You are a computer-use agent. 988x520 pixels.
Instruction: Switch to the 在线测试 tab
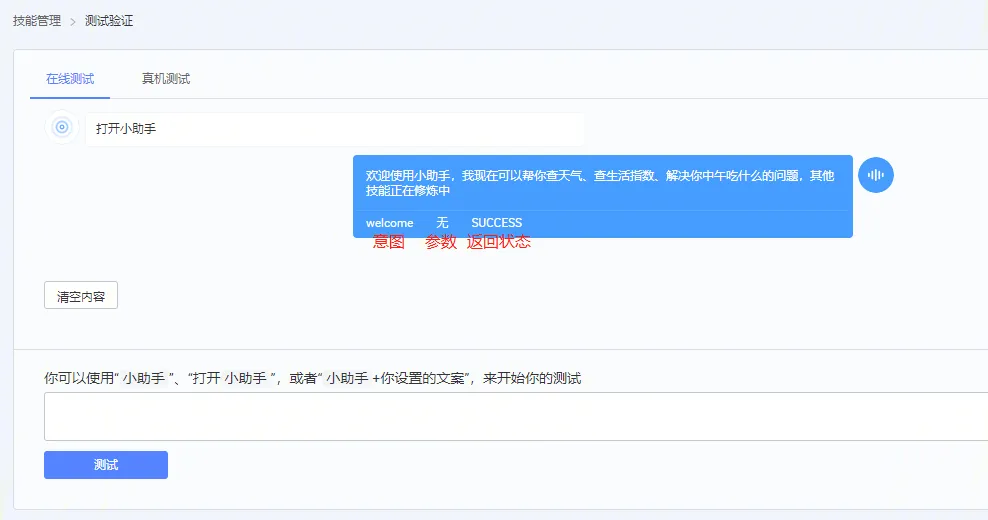click(70, 79)
